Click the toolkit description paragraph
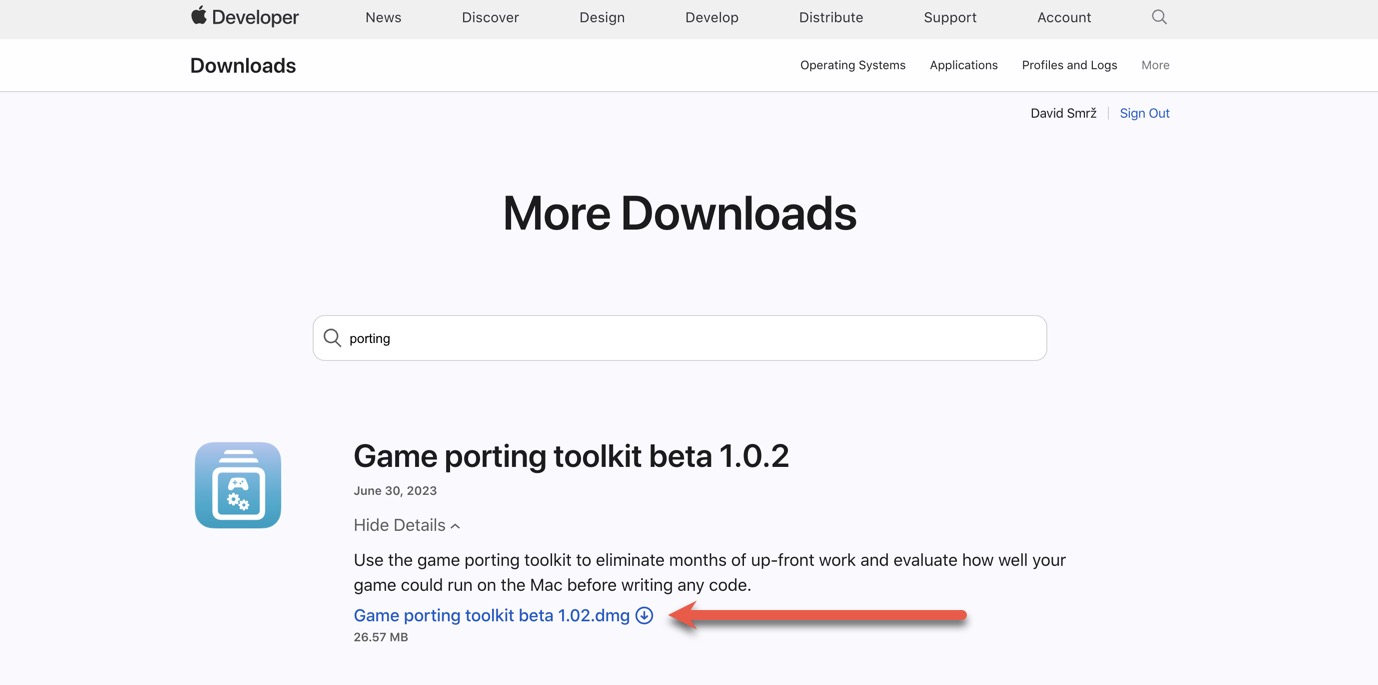This screenshot has width=1378, height=685. point(710,572)
